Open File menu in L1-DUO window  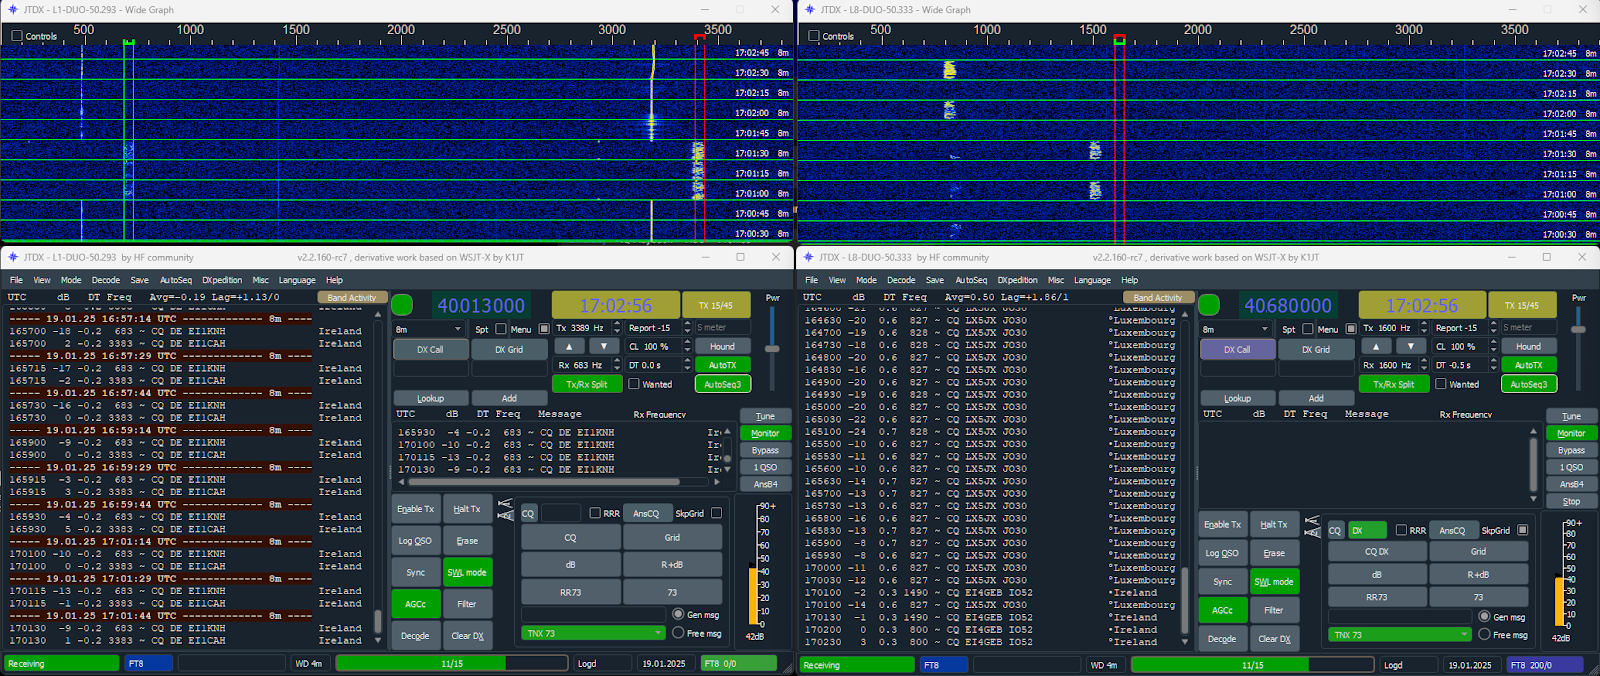[16, 280]
